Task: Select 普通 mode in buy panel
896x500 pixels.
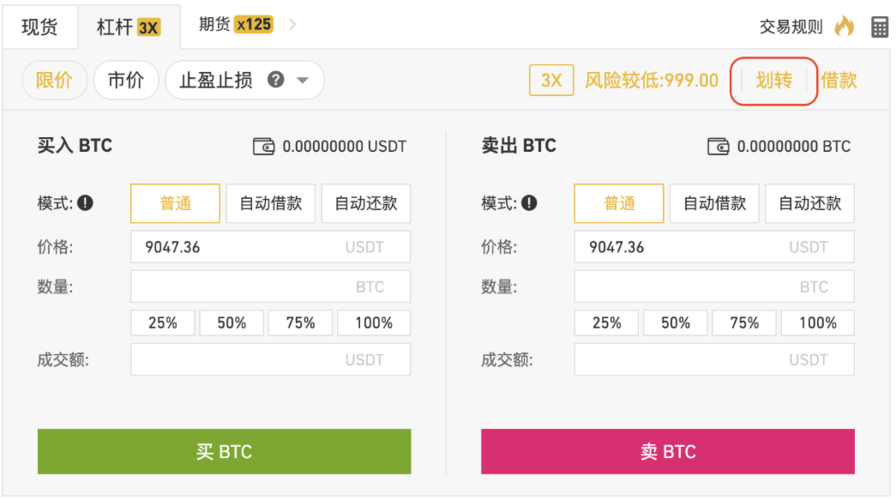Action: click(175, 203)
